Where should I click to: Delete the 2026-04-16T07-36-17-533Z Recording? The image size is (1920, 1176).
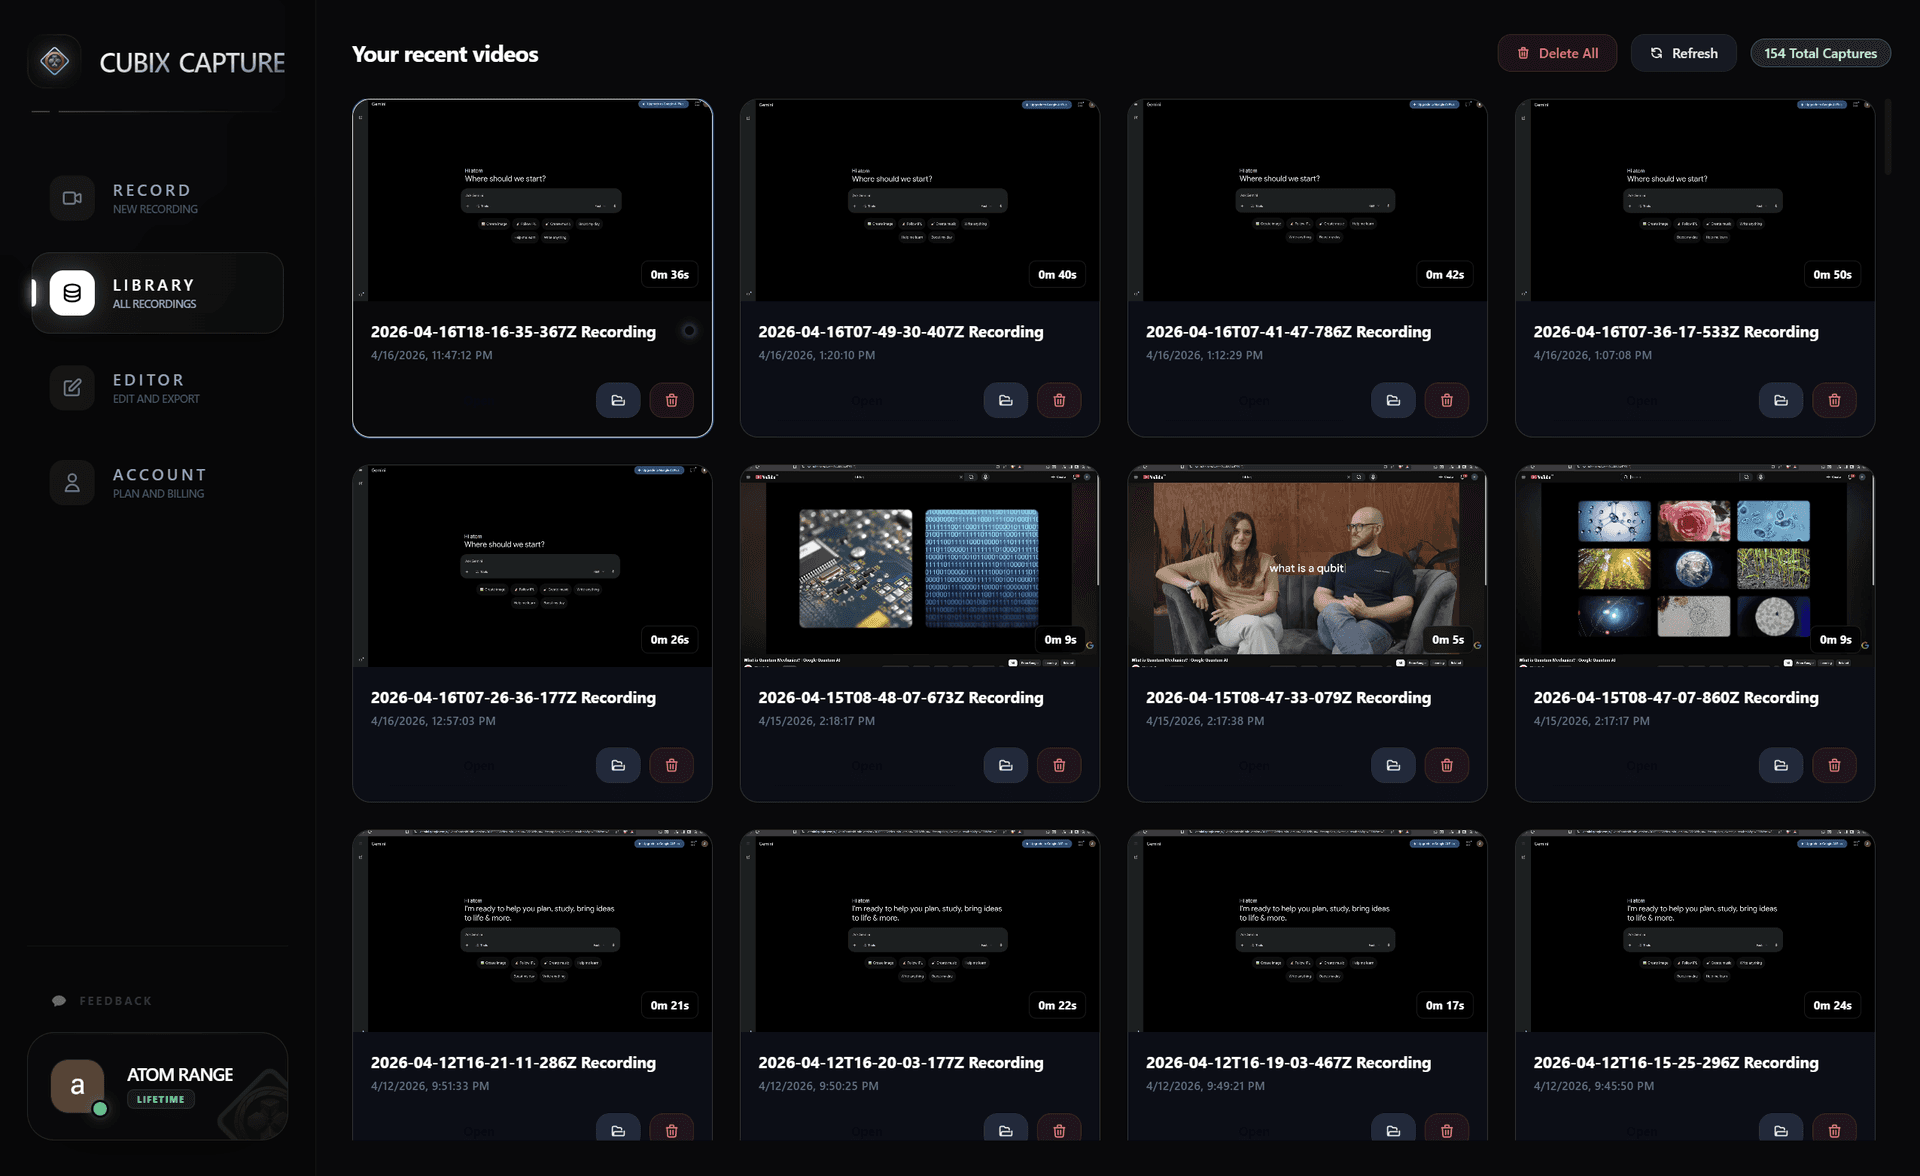click(1834, 400)
